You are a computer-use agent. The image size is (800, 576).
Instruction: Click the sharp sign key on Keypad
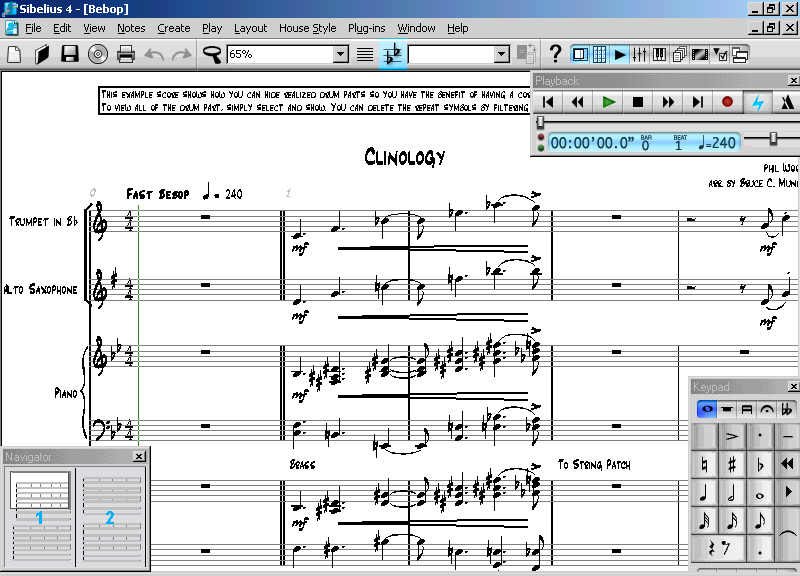(x=732, y=464)
